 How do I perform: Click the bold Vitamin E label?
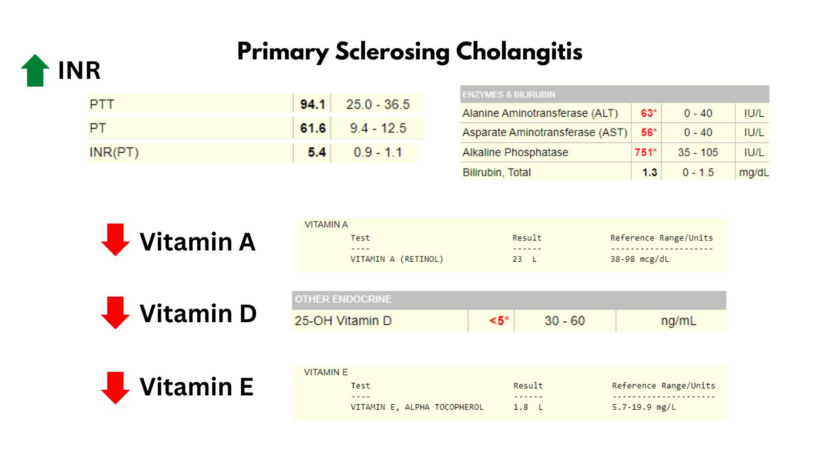pyautogui.click(x=196, y=387)
